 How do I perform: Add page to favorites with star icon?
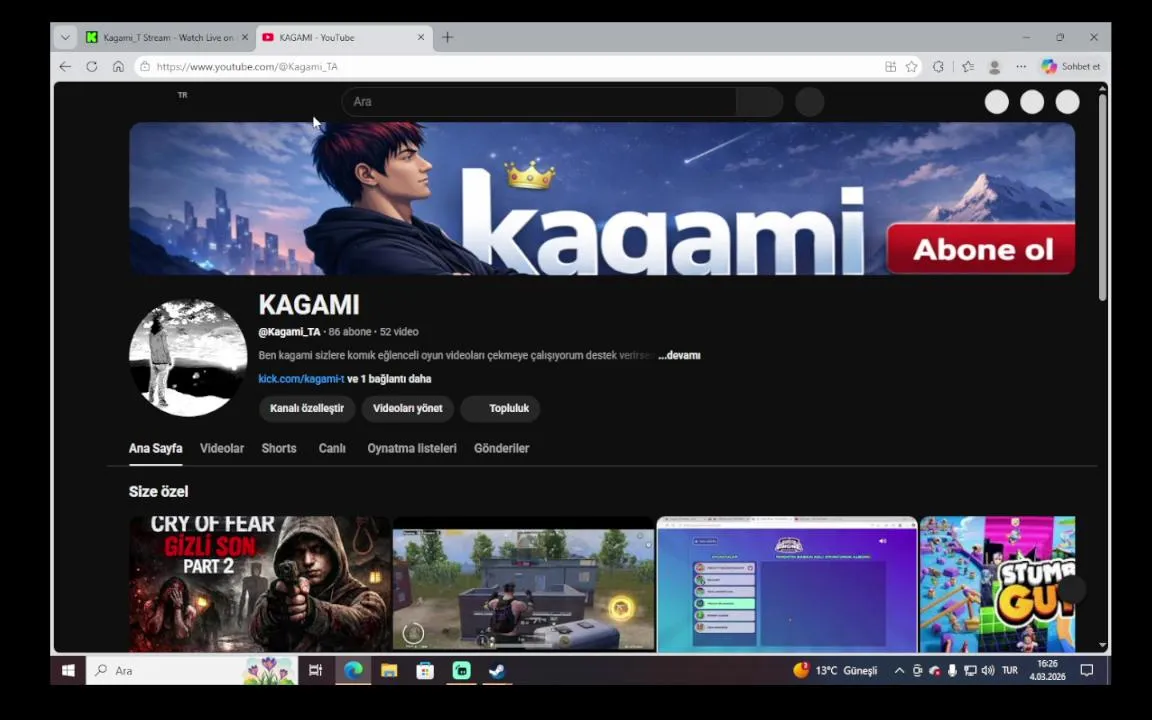(x=912, y=67)
